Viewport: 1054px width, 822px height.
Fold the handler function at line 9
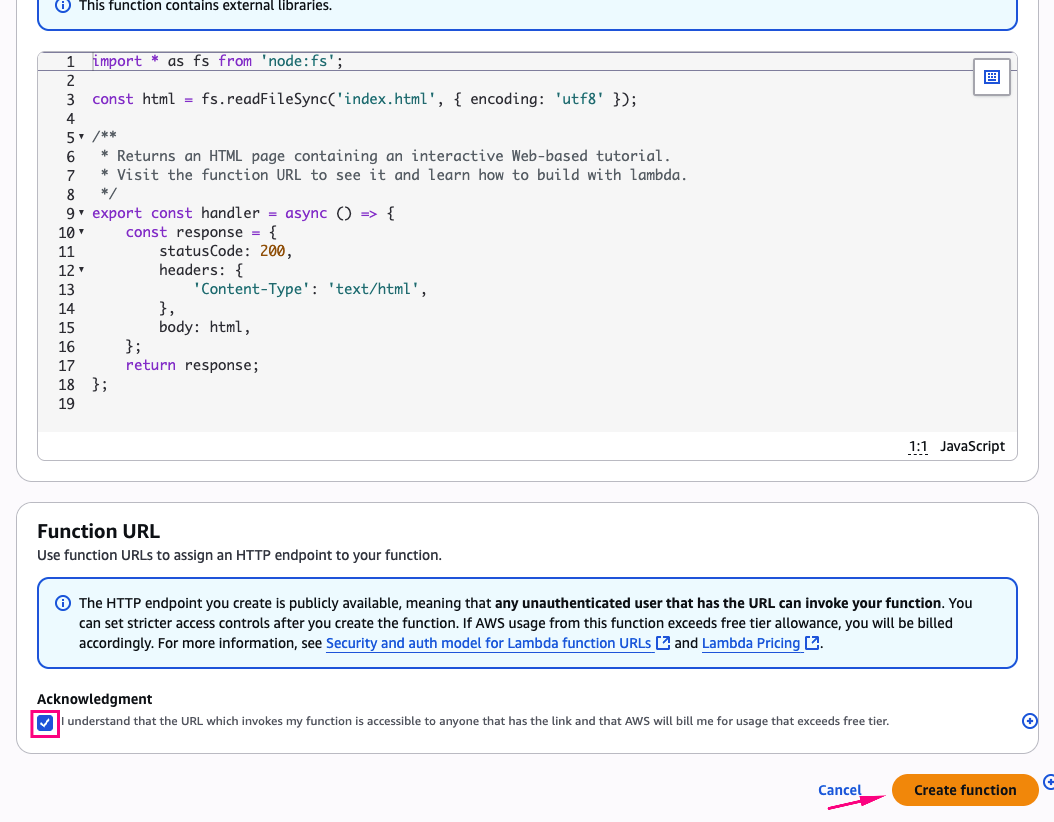(81, 213)
